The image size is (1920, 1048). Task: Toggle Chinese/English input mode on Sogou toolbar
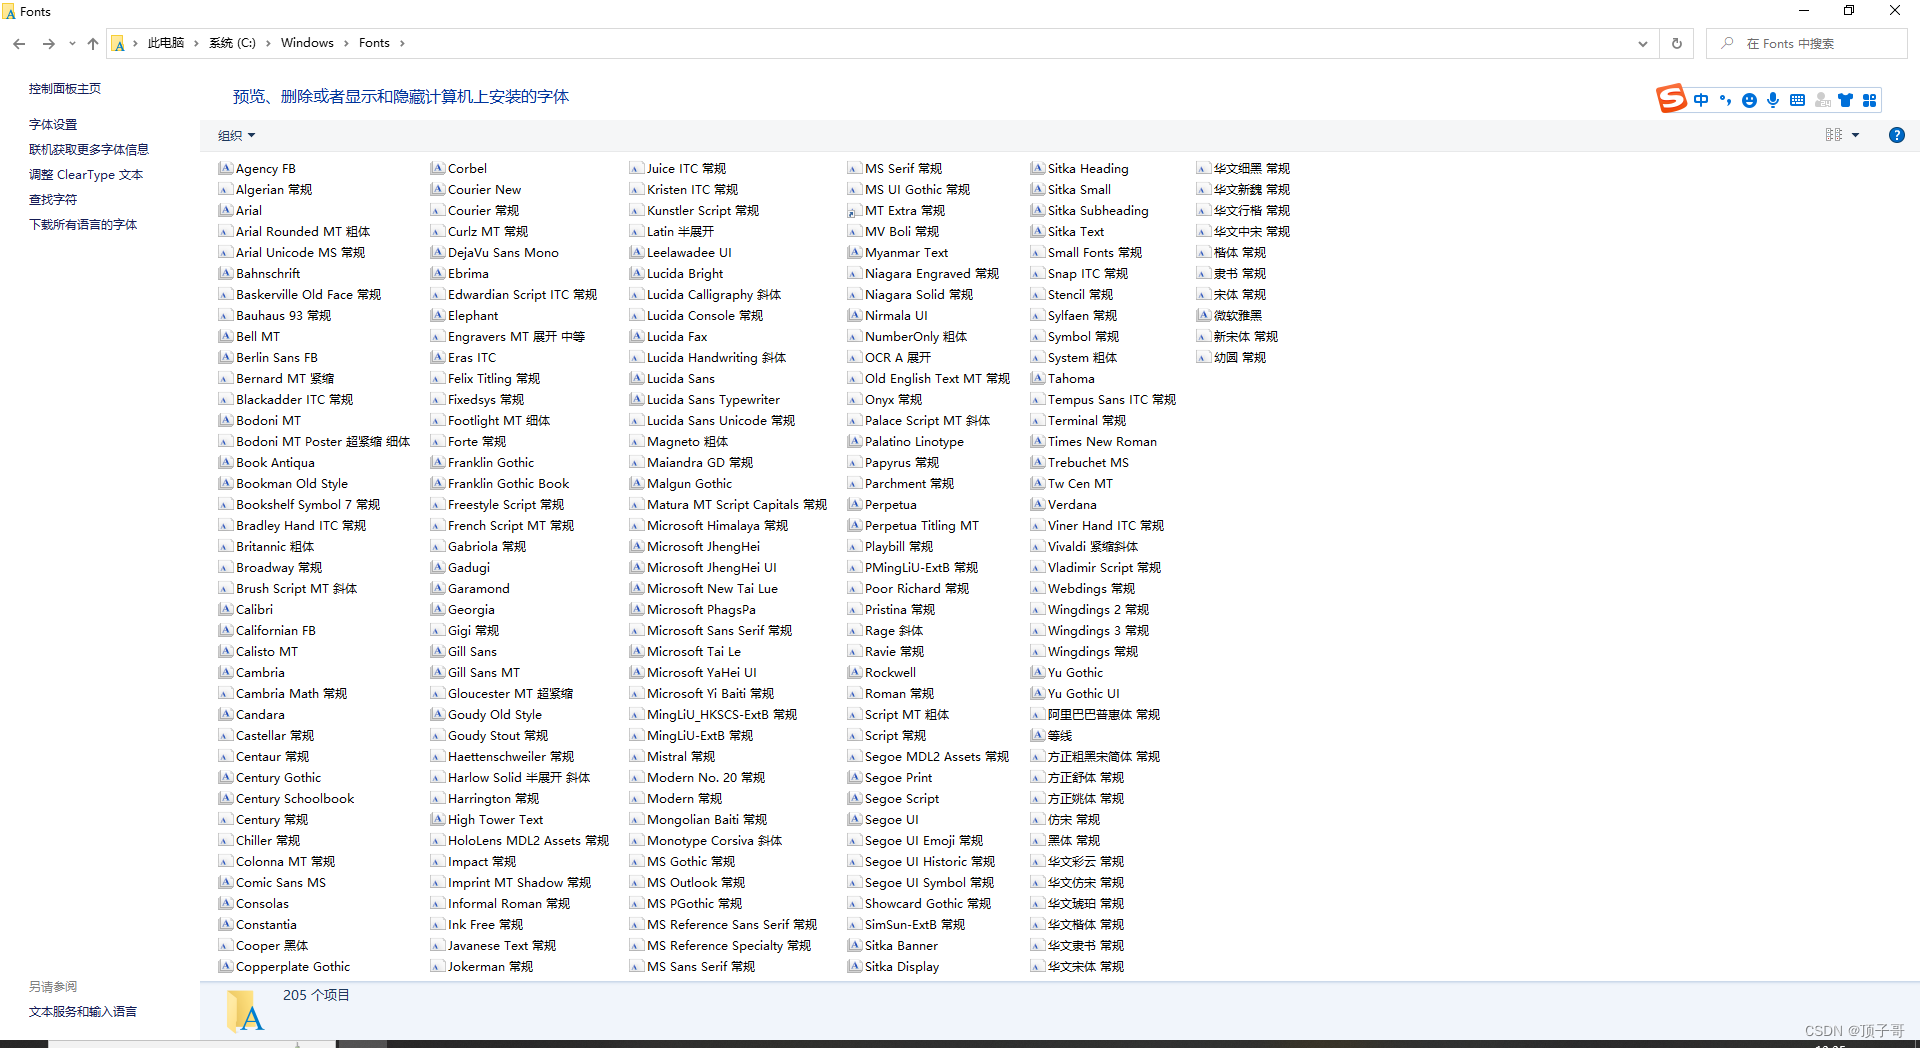[1700, 100]
